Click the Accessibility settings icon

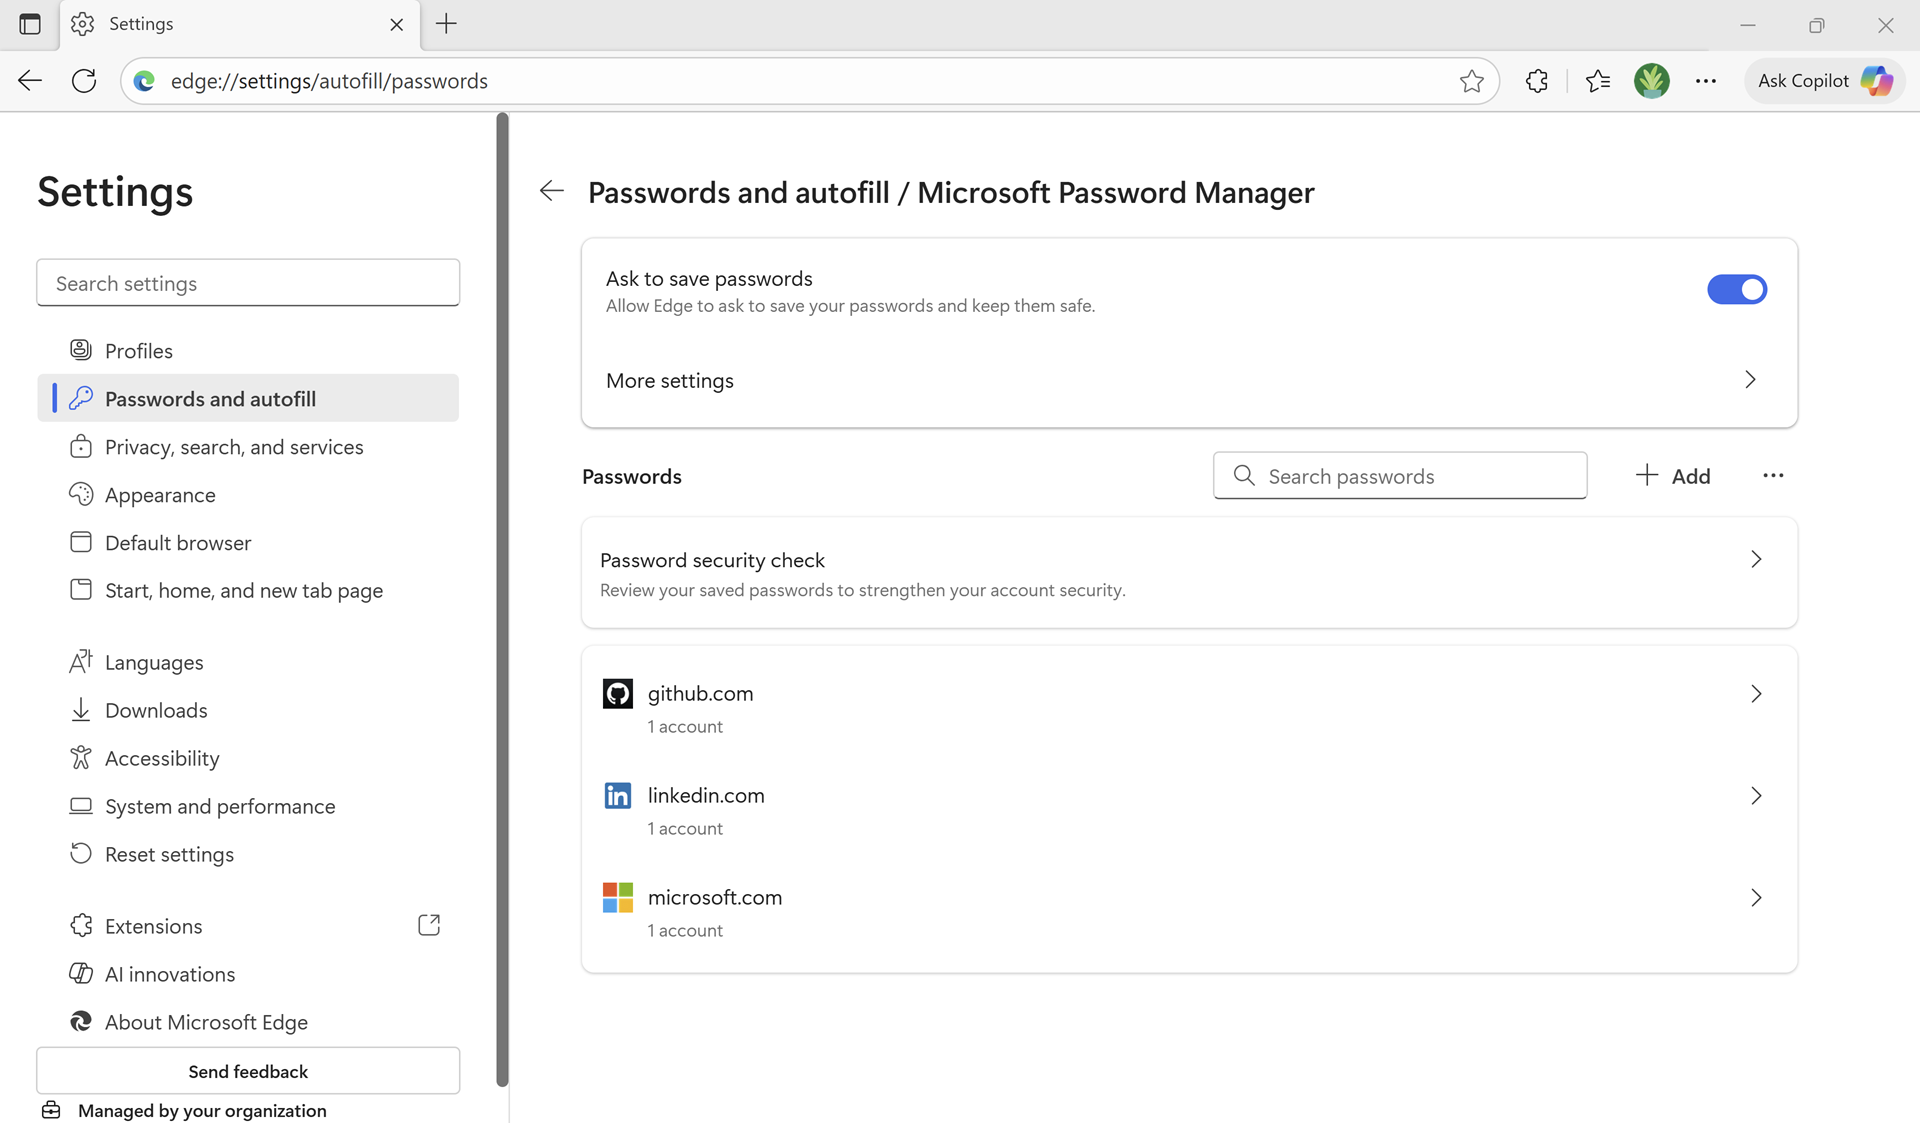point(81,757)
